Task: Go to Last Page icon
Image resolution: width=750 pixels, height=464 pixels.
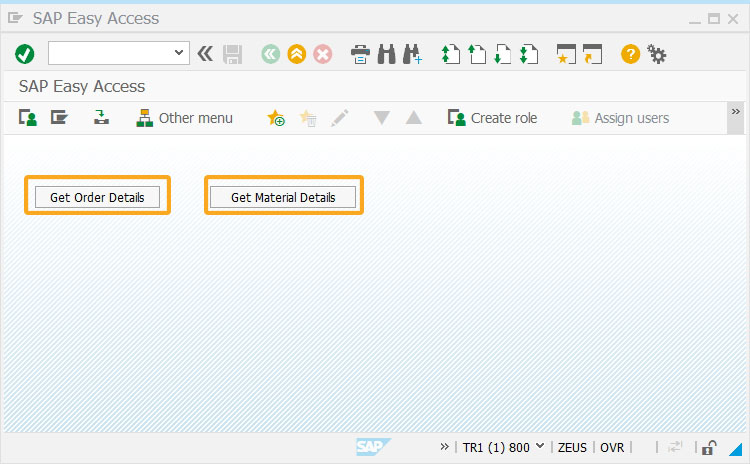Action: 529,54
